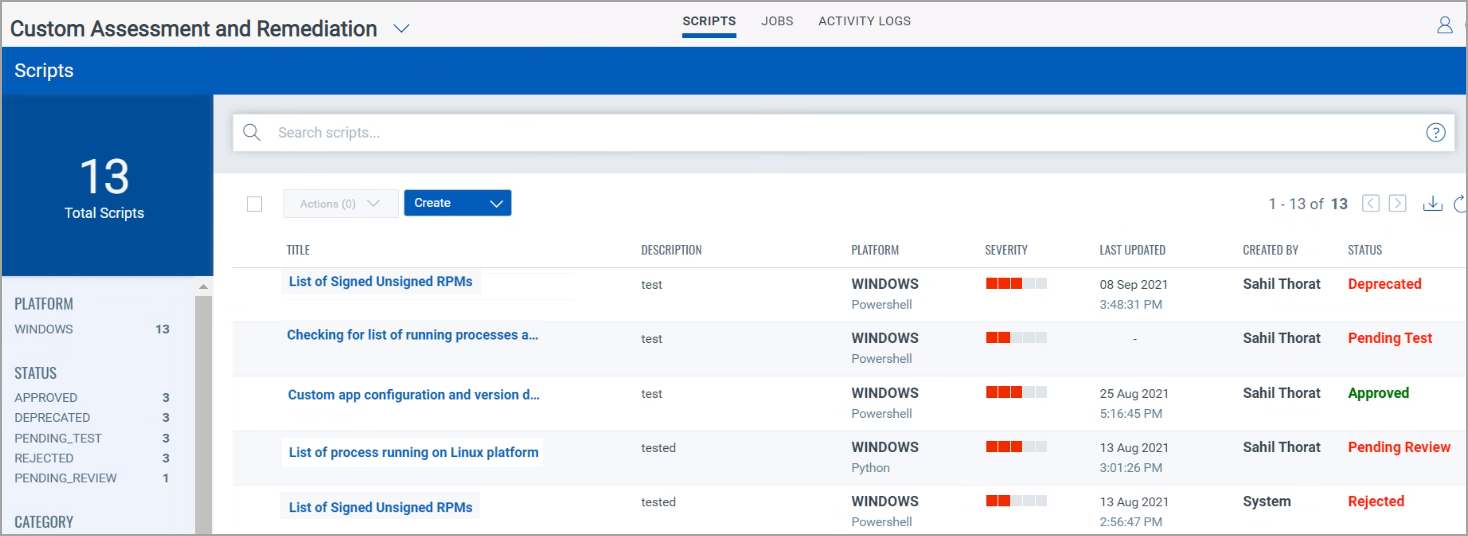The width and height of the screenshot is (1468, 536).
Task: Click the magnifier search icon
Action: [x=252, y=132]
